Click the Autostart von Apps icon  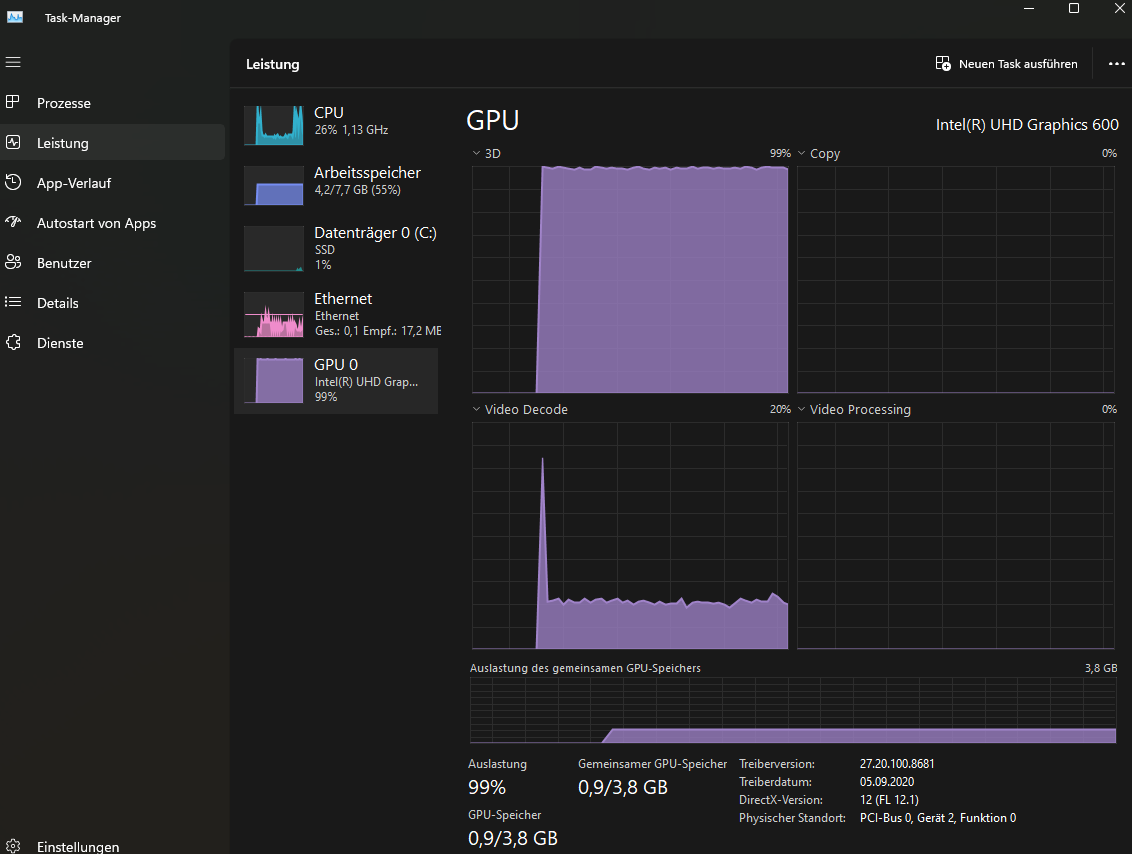click(13, 223)
